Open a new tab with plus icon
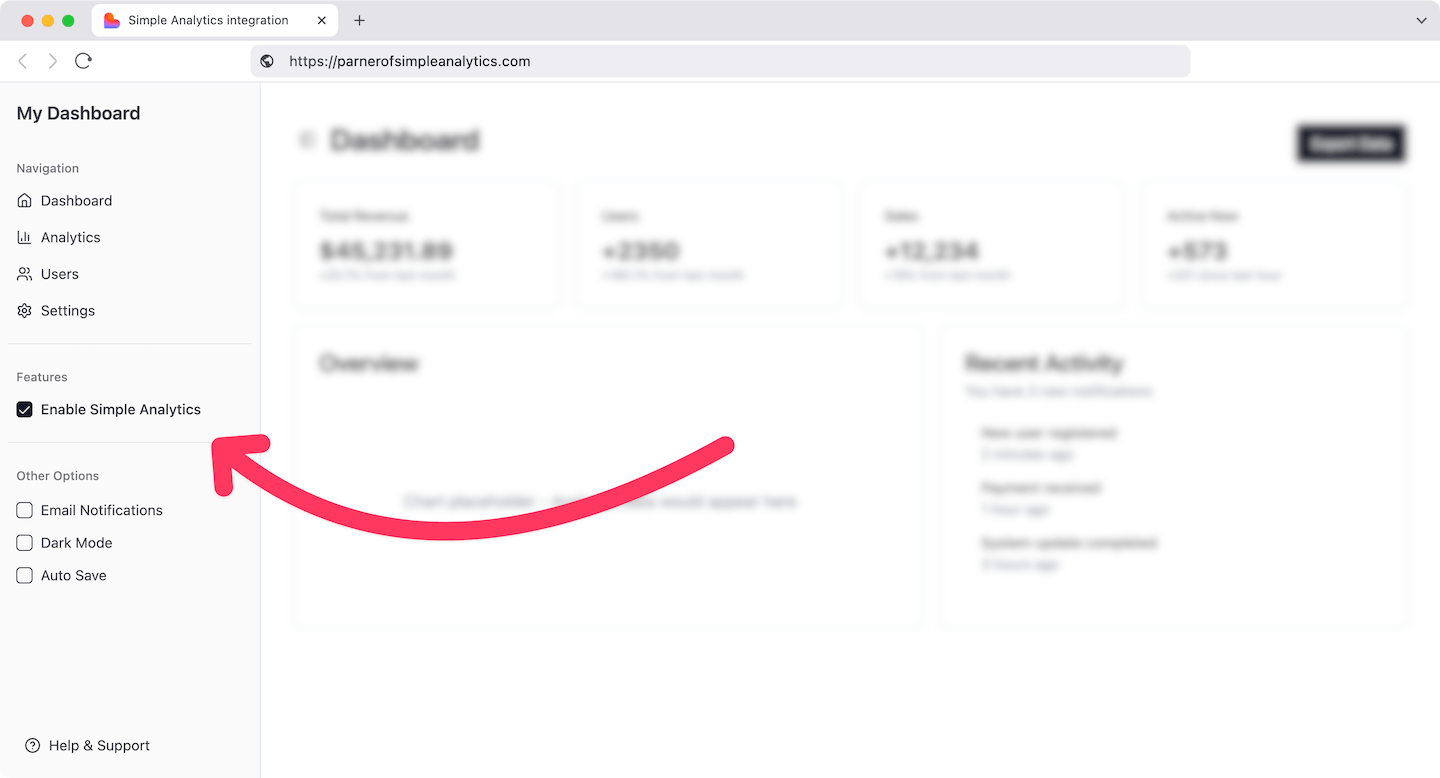Viewport: 1440px width, 778px height. pos(360,20)
